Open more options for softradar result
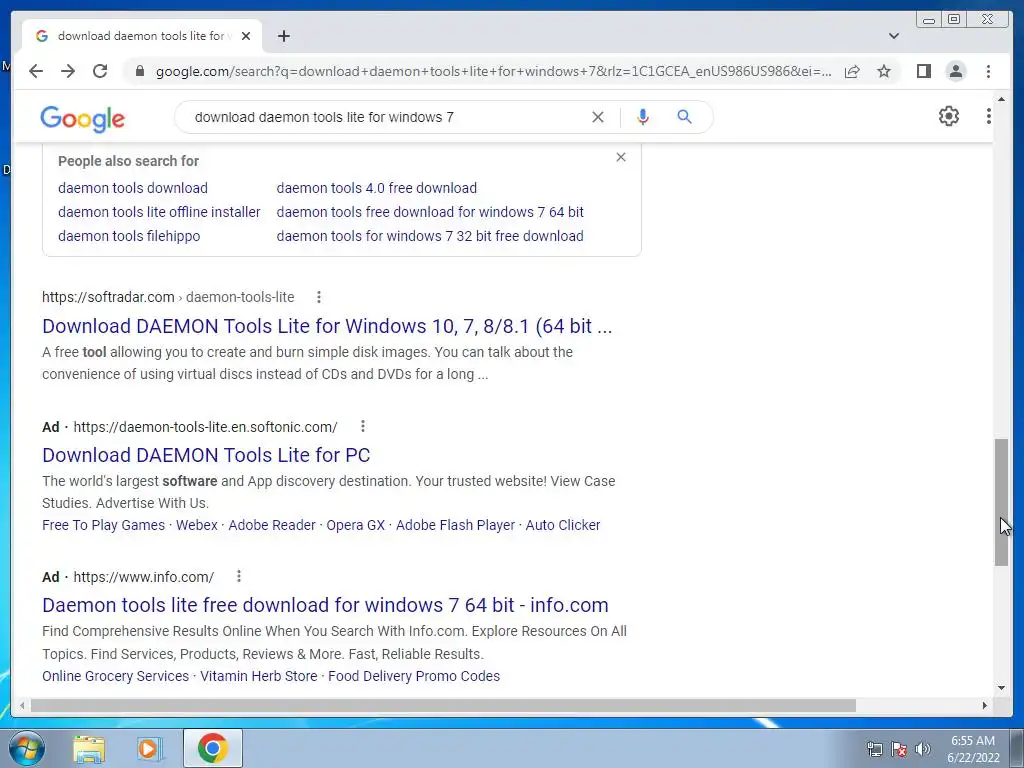The height and width of the screenshot is (768, 1024). tap(319, 297)
